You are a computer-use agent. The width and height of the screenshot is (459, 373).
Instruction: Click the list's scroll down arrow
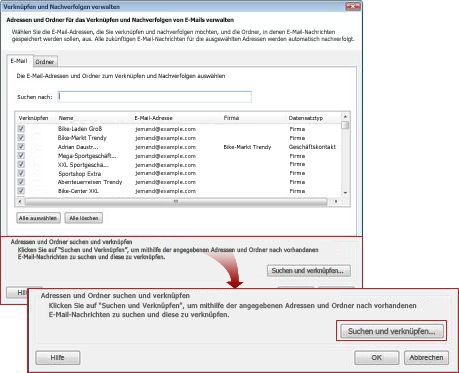(345, 193)
